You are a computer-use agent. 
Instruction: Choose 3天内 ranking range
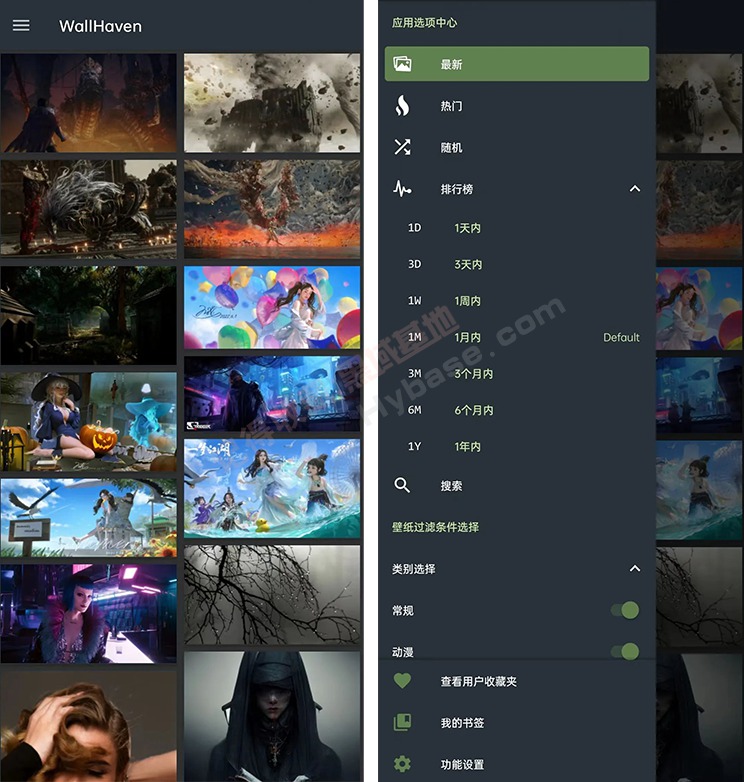(517, 264)
